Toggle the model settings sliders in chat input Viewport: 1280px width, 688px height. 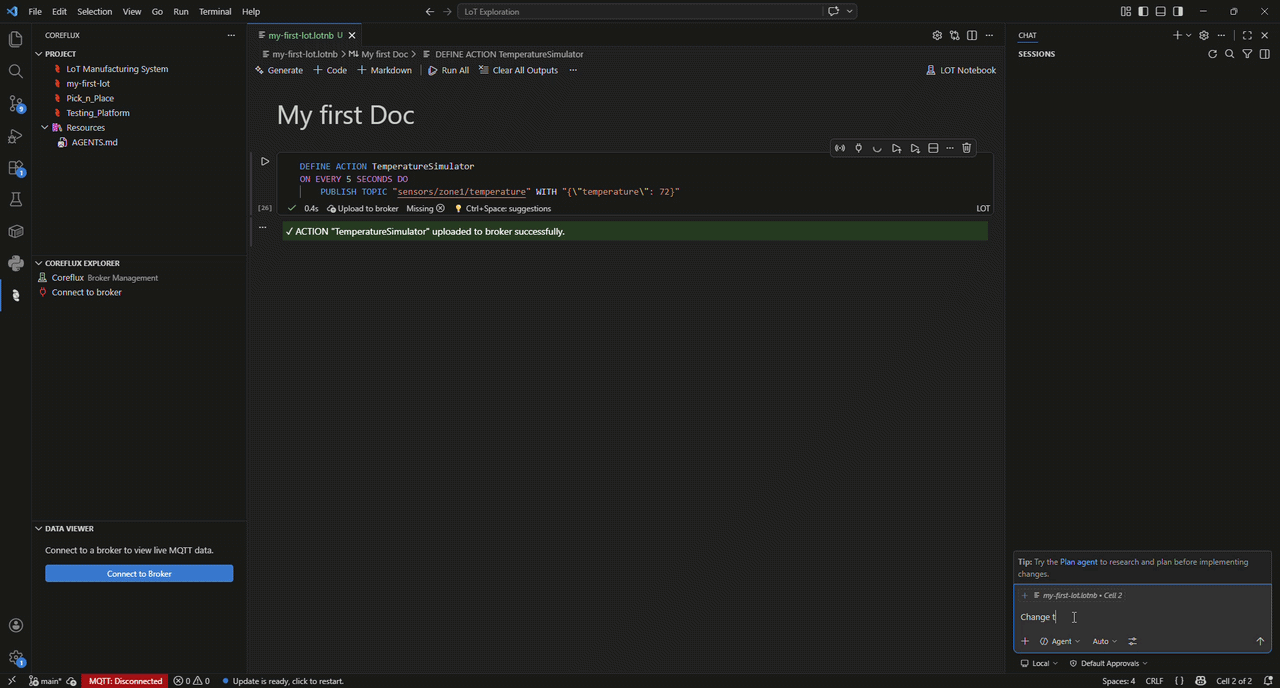tap(1132, 641)
